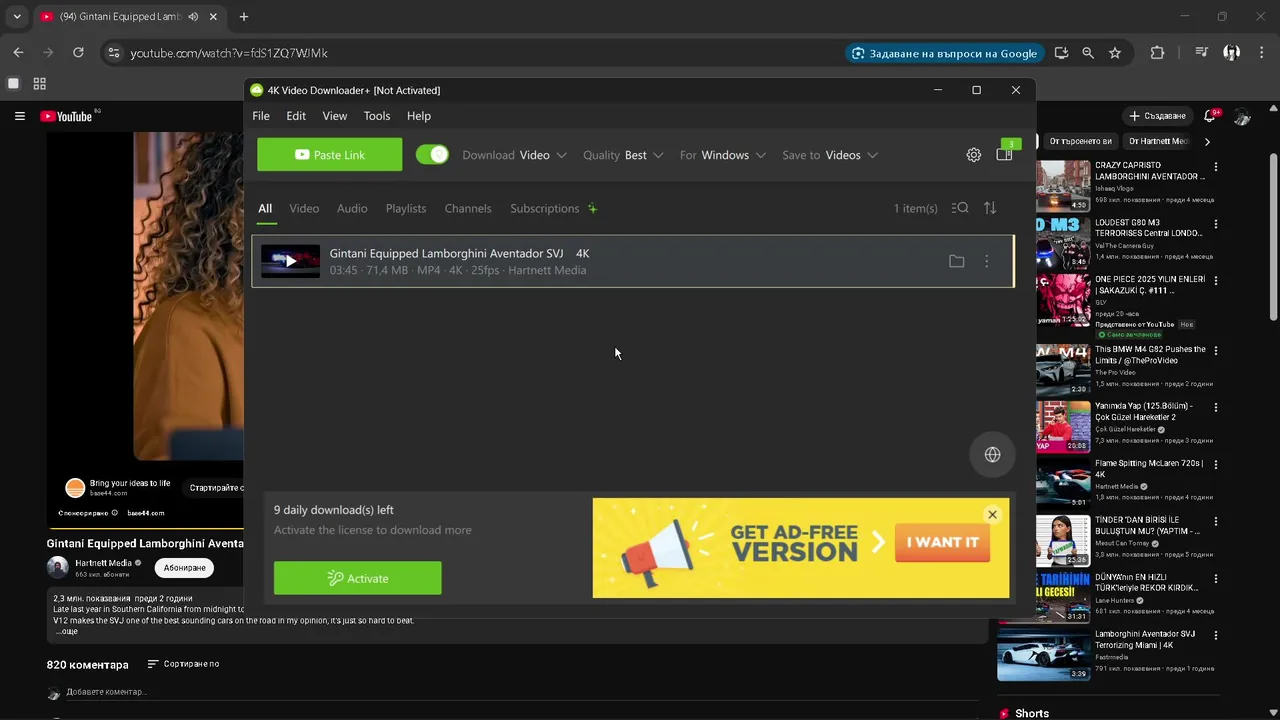Close the Gintani YouTube browser tab
Screen dimensions: 1280x720
[213, 17]
